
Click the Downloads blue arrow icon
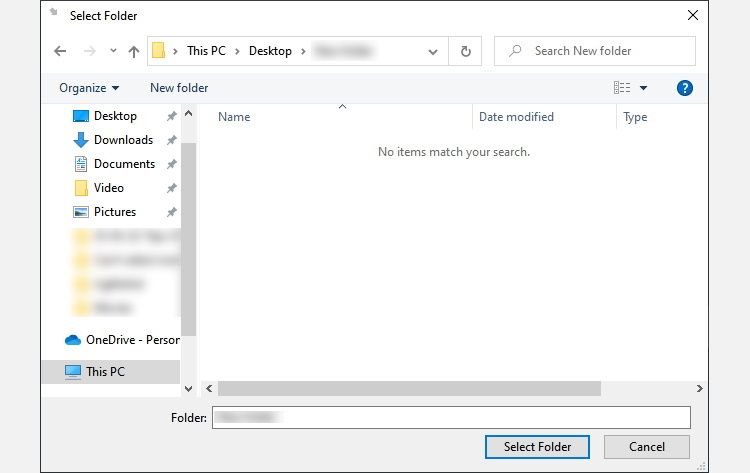tap(81, 140)
